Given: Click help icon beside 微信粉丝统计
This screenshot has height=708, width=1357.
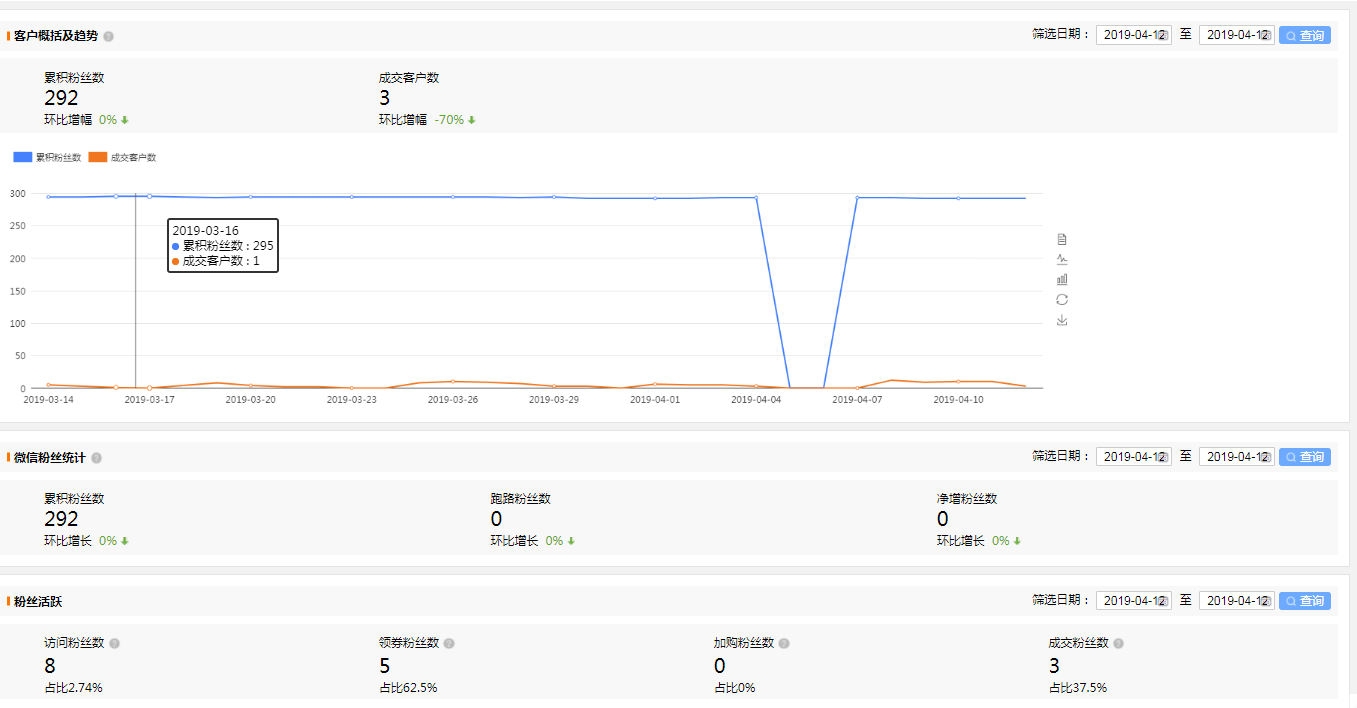Looking at the screenshot, I should 96,458.
